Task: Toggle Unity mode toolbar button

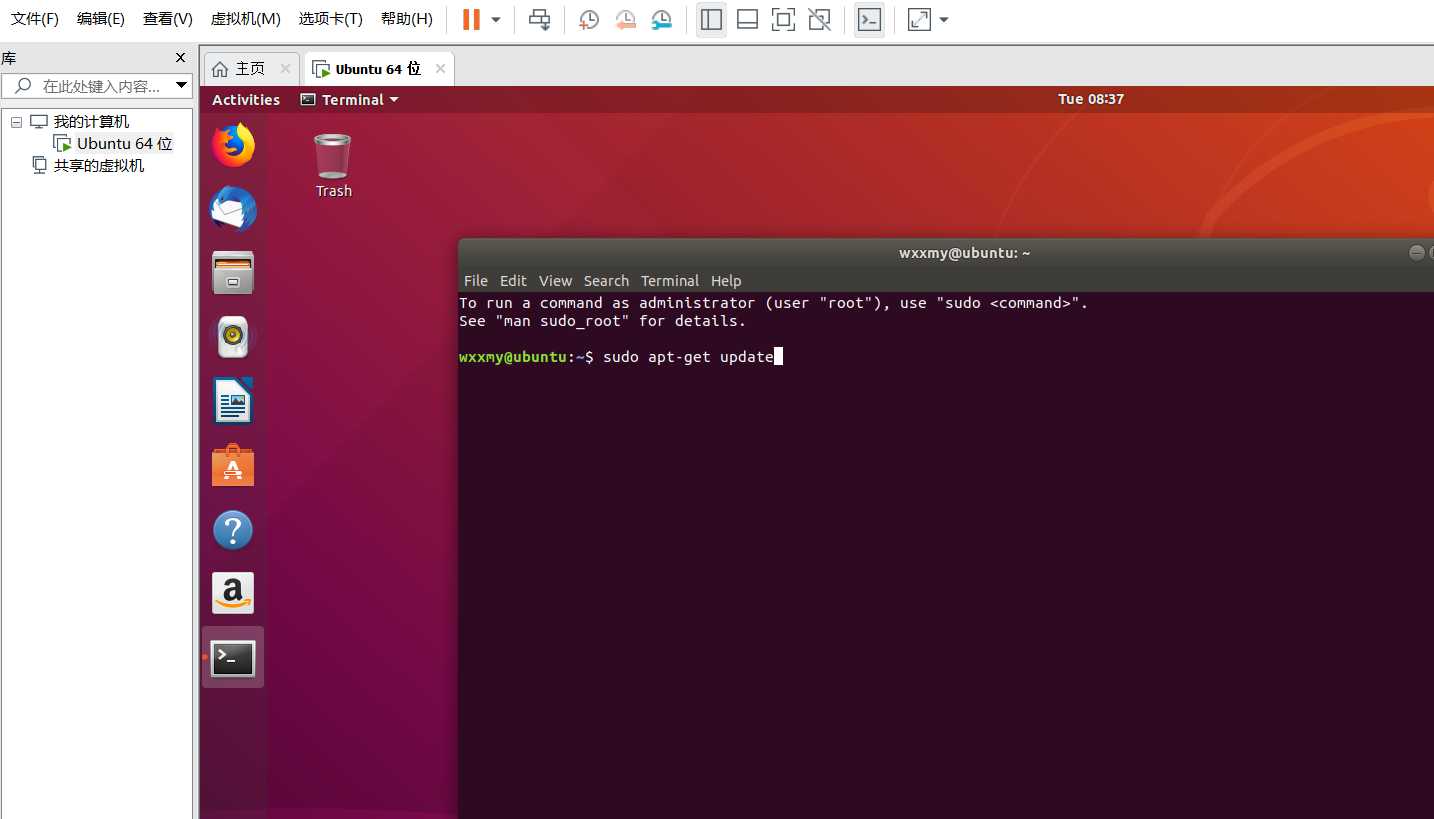Action: [x=819, y=19]
